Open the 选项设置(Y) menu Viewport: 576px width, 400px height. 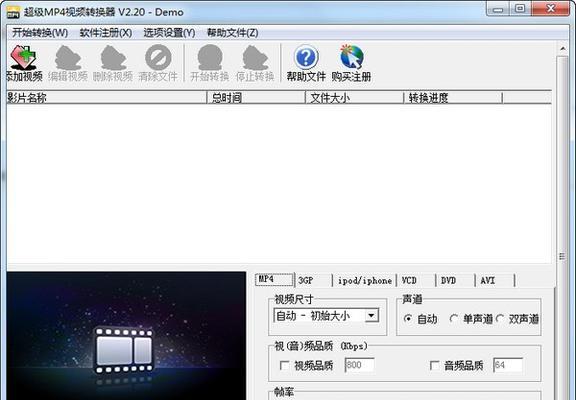(169, 33)
